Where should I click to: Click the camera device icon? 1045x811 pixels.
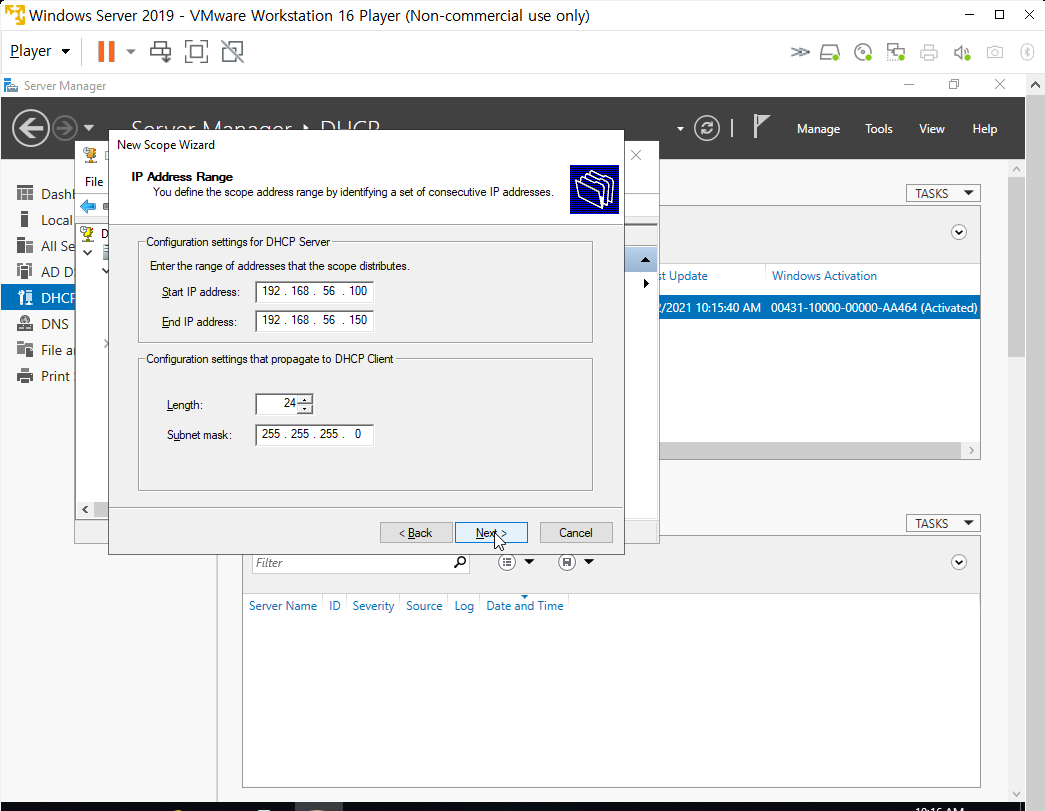click(x=994, y=52)
